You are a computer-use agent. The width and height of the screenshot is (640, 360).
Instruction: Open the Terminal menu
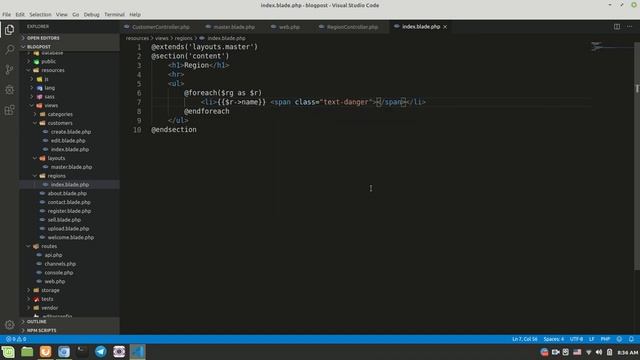tap(114, 14)
